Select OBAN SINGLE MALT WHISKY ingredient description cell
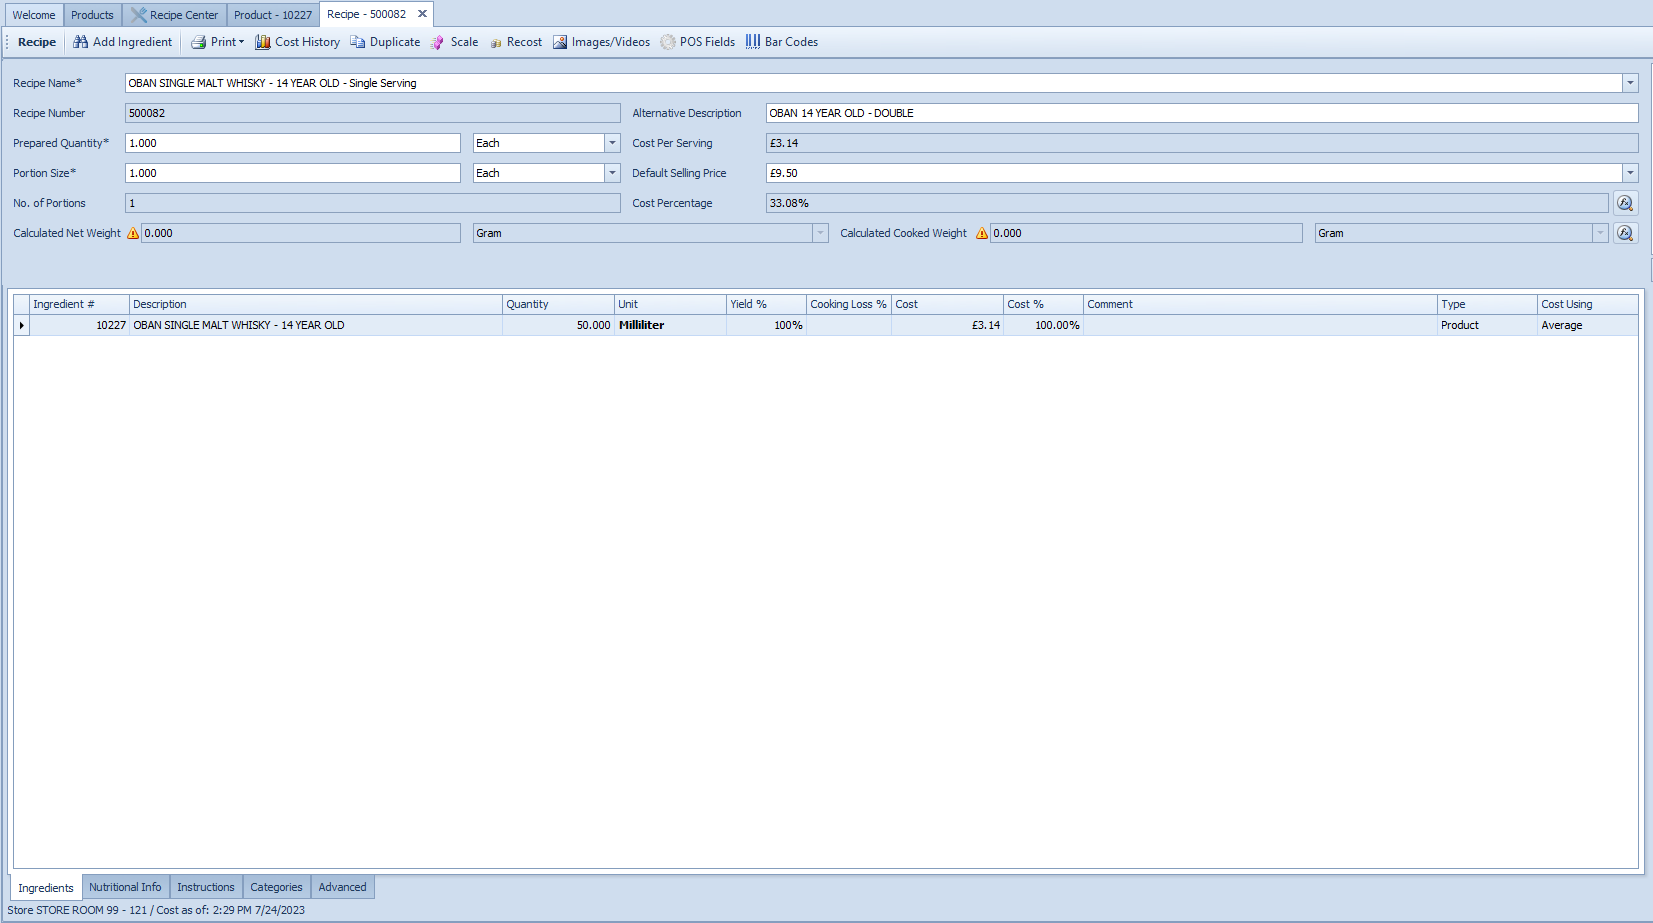Viewport: 1653px width, 923px height. tap(316, 325)
